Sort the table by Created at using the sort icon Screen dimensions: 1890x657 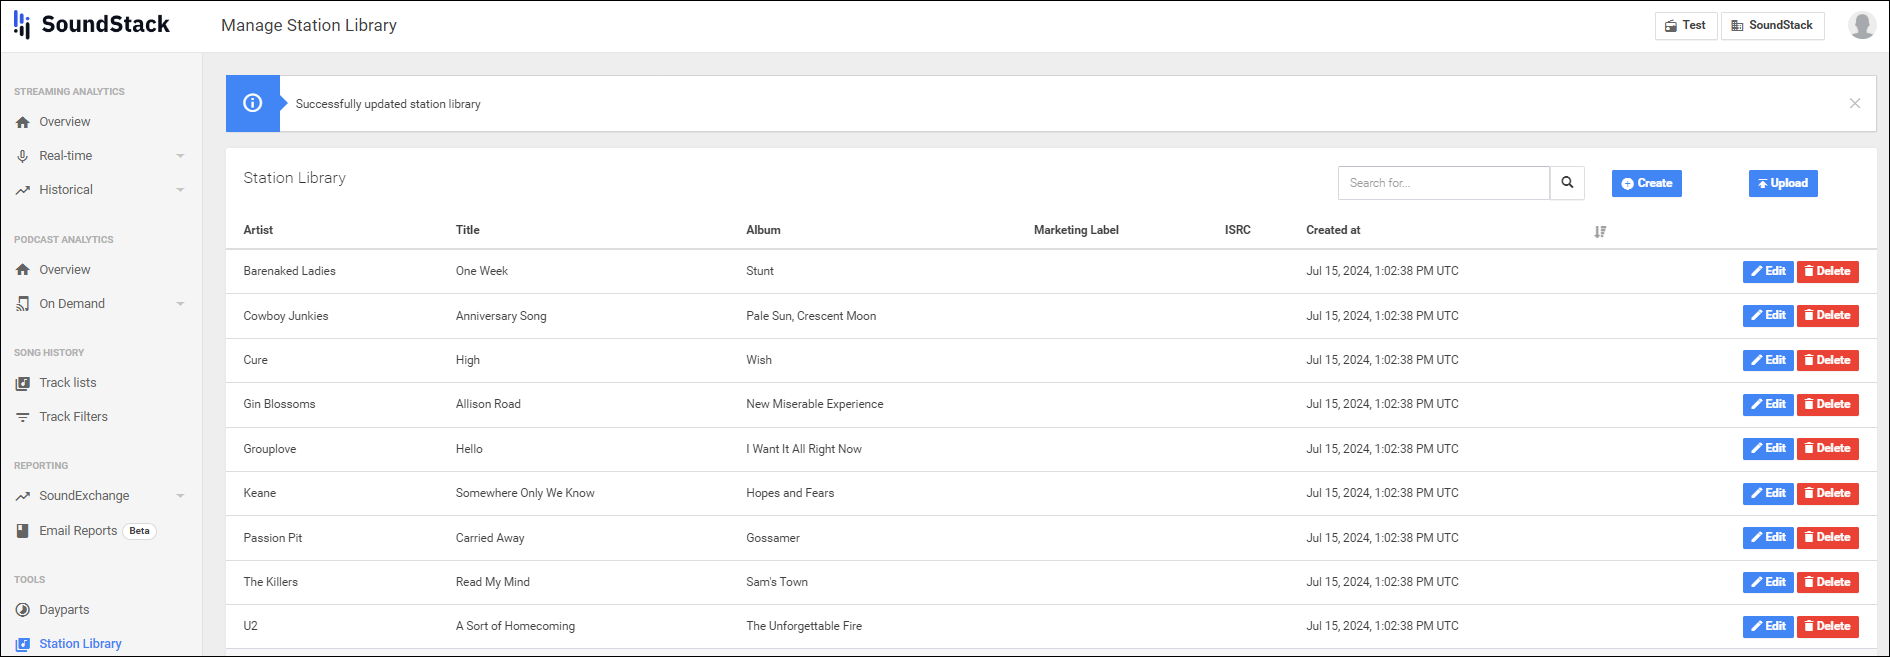[1600, 231]
